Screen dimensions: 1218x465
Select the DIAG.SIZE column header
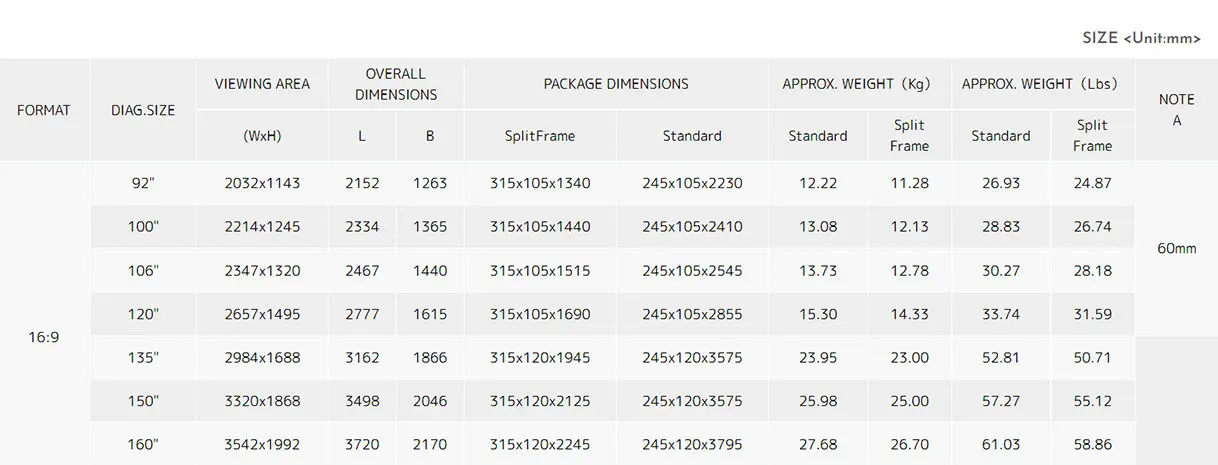tap(143, 110)
